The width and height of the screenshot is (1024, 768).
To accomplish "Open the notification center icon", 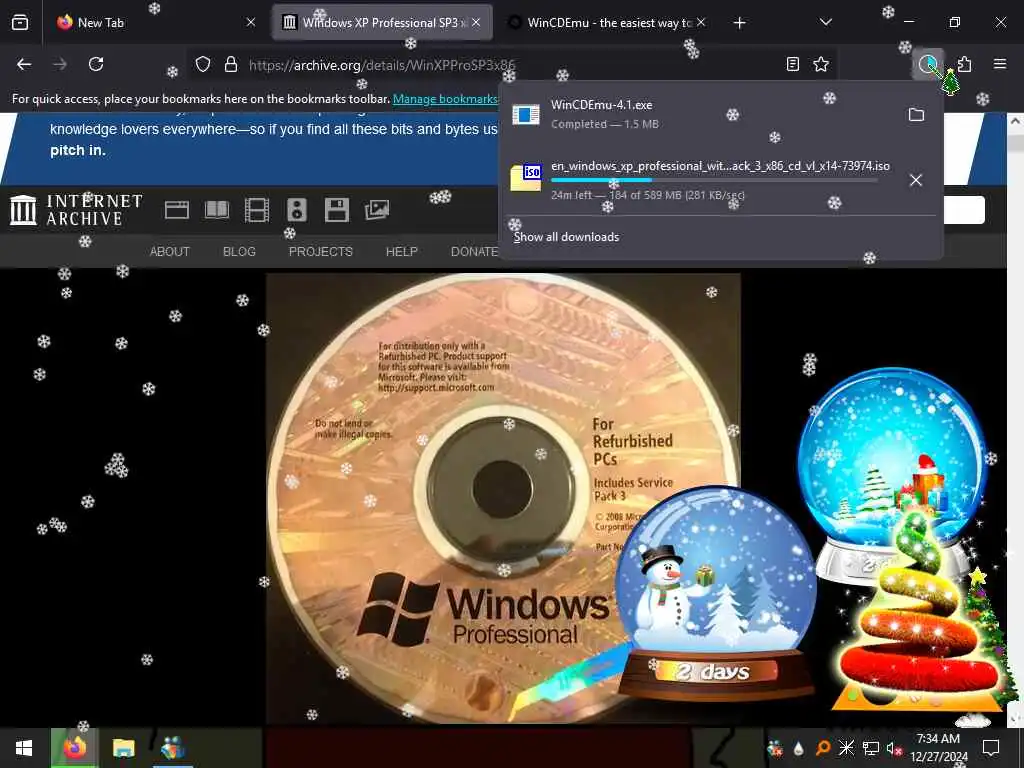I will click(x=991, y=748).
